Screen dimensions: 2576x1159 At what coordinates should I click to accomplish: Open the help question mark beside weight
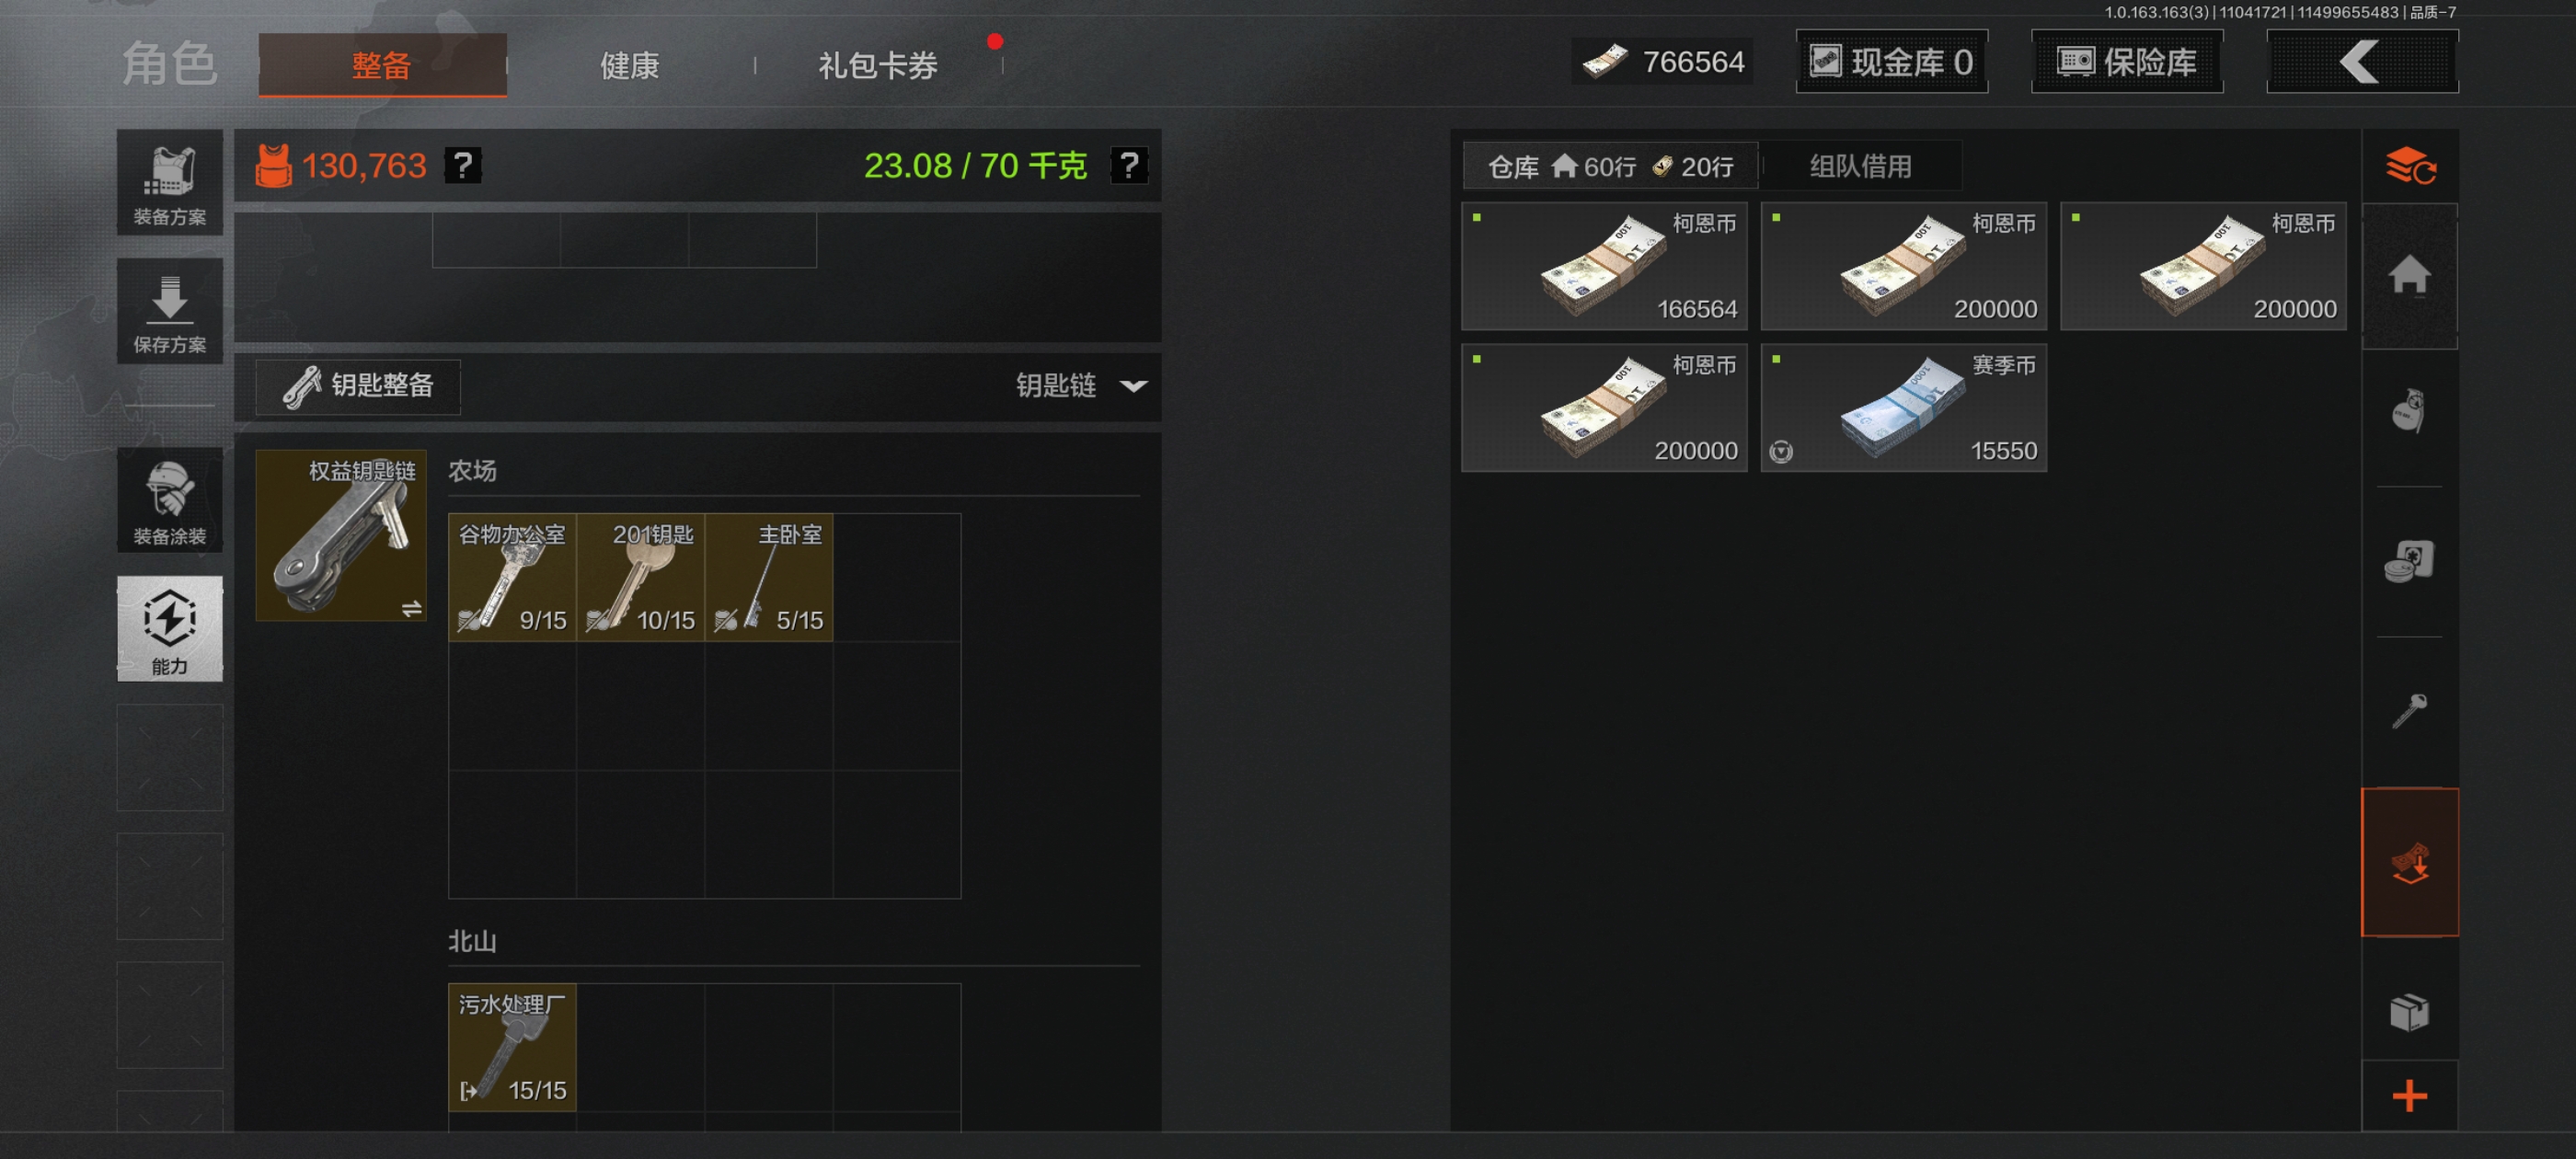[1129, 165]
